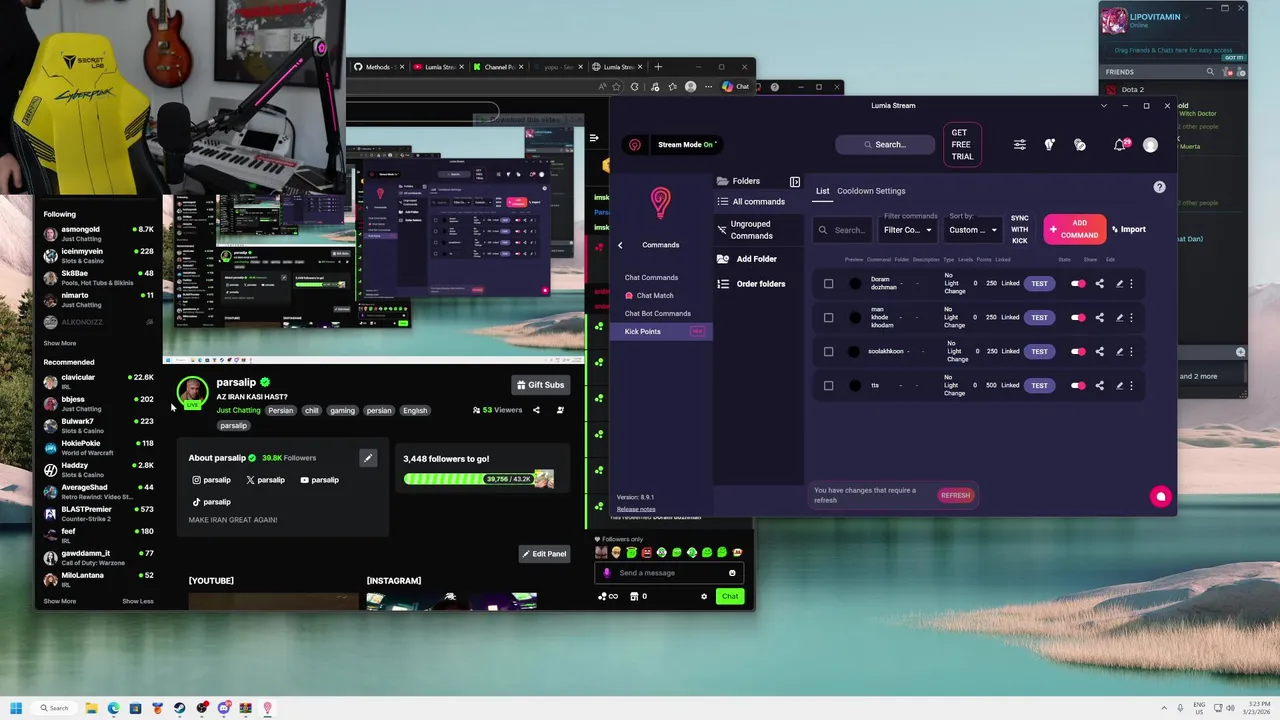Click the ADD COMMAND button
This screenshot has width=1280, height=720.
click(1075, 229)
